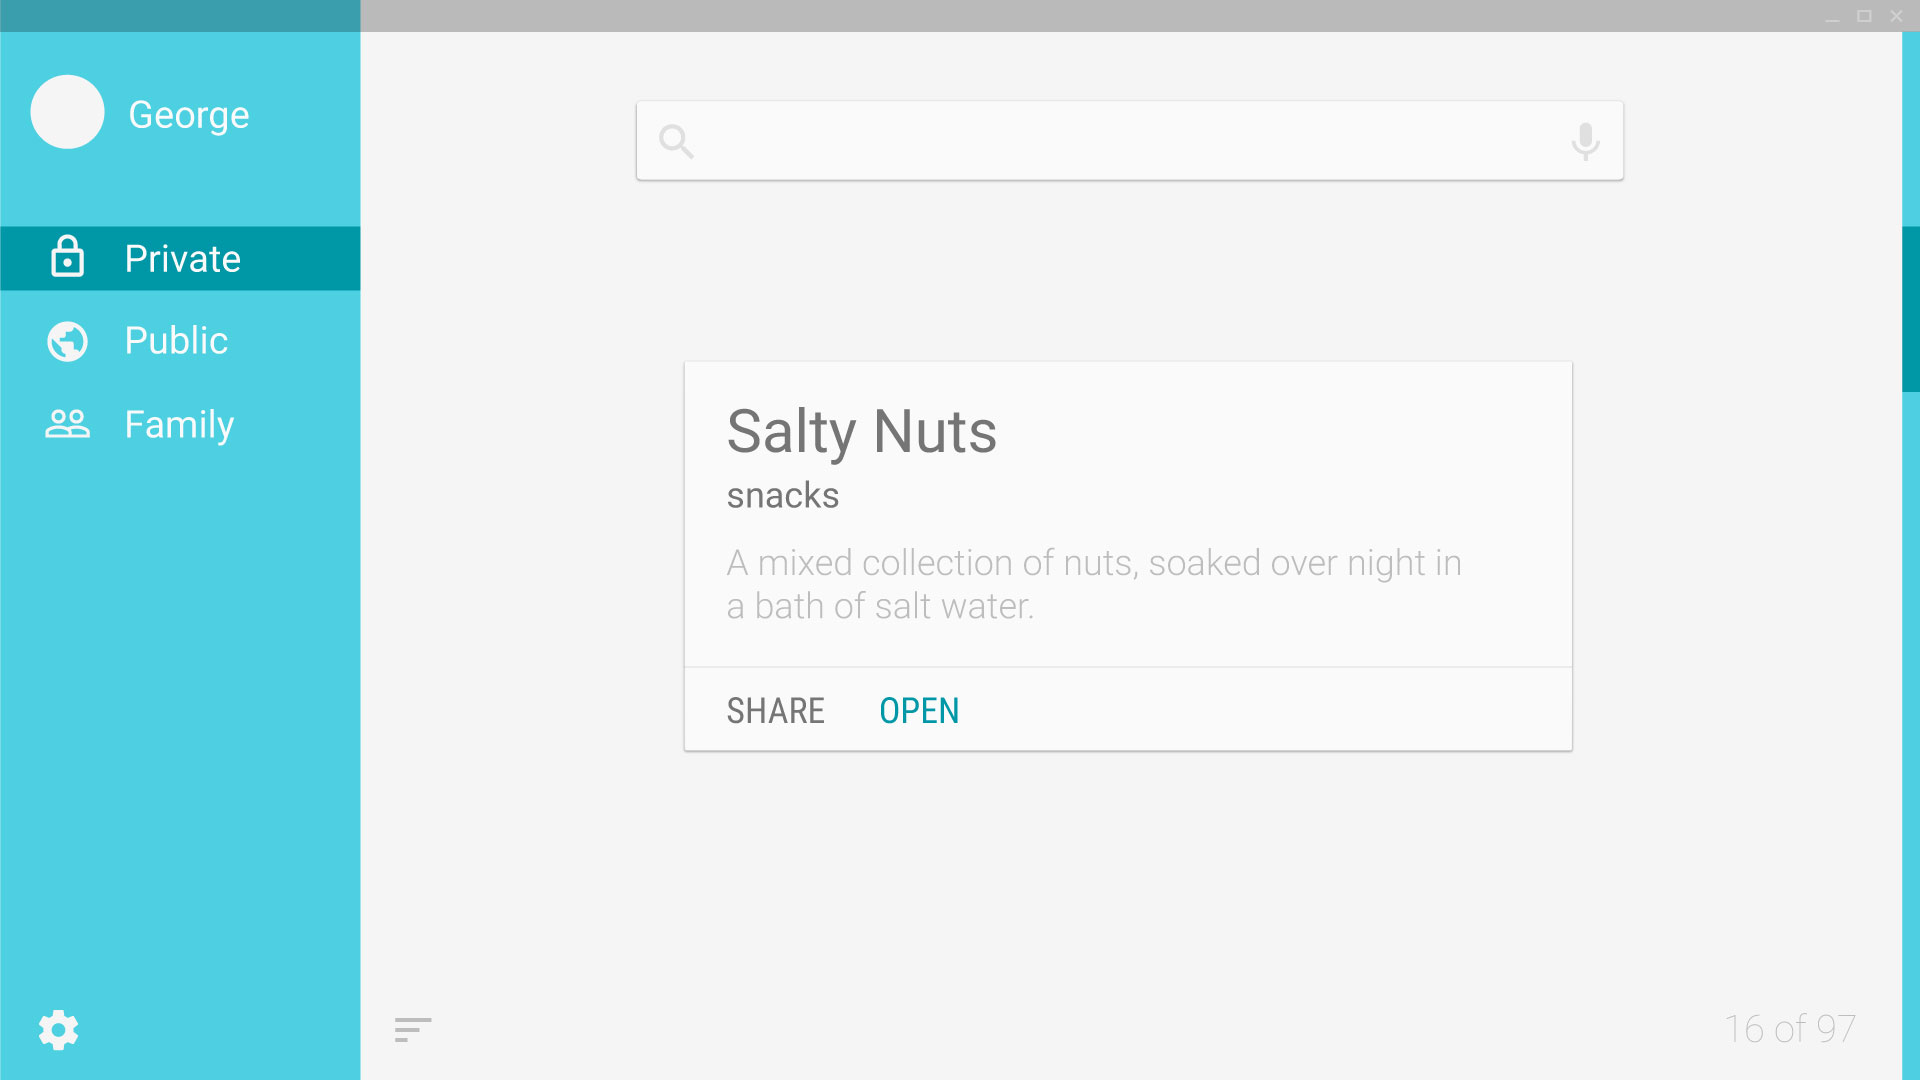Open settings via the gear icon
Screen dimensions: 1920x1080
58,1029
